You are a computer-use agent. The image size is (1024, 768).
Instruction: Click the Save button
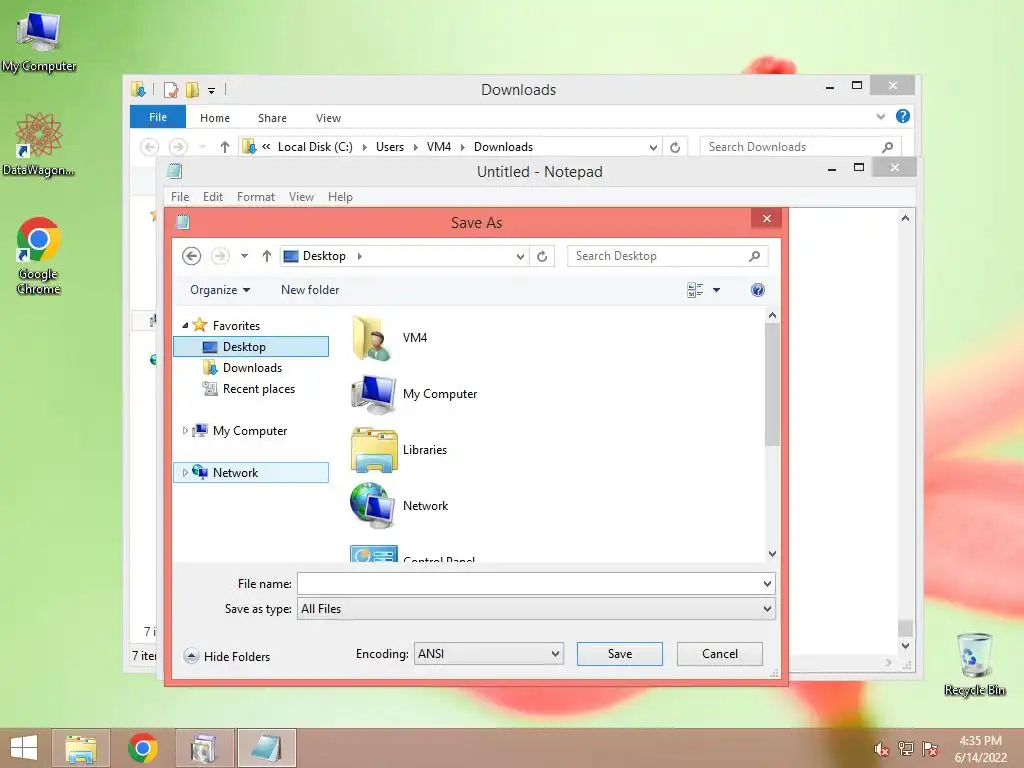pyautogui.click(x=619, y=654)
